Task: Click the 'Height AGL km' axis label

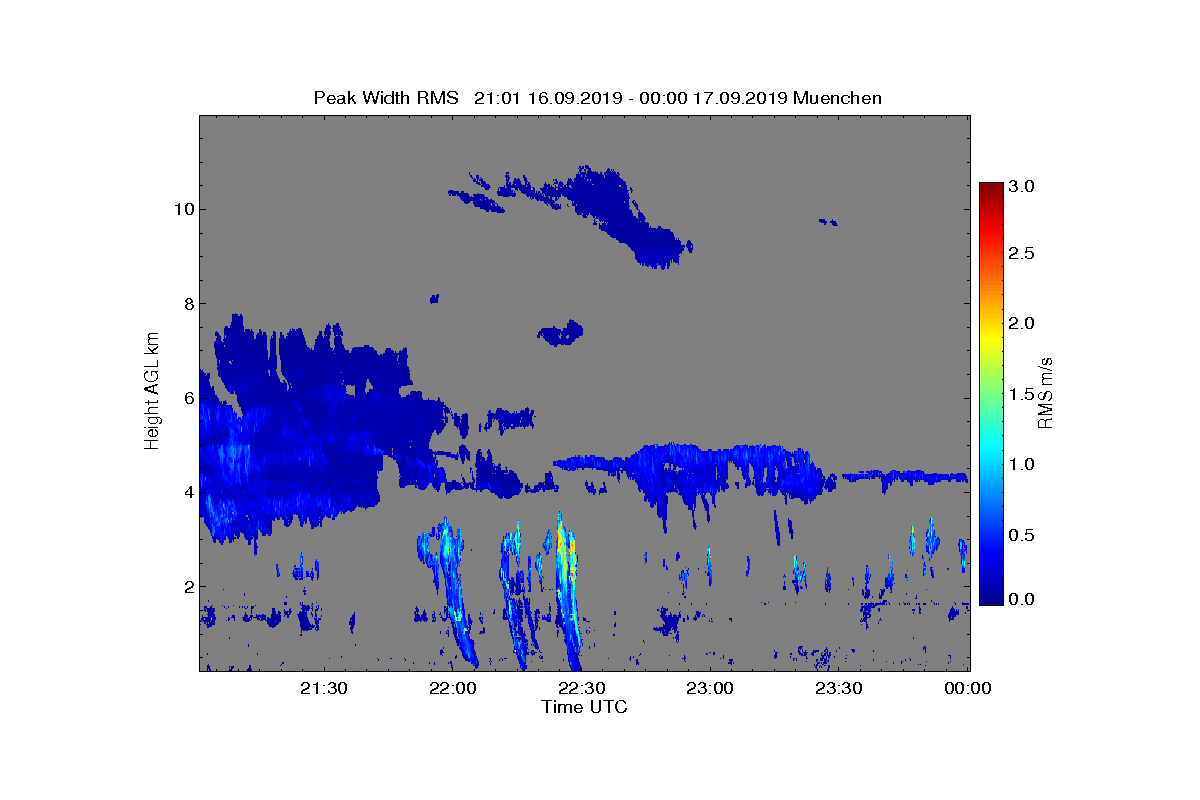Action: pos(152,392)
